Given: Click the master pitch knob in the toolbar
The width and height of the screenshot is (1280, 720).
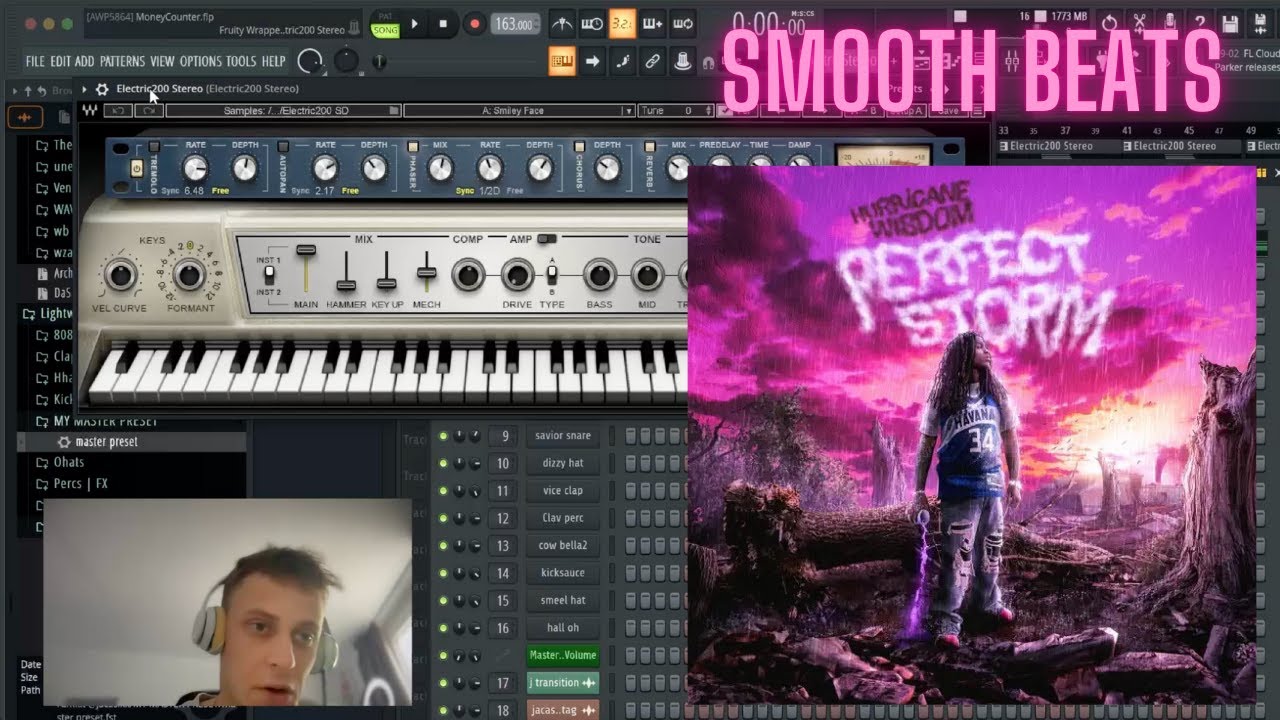Looking at the screenshot, I should coord(346,61).
